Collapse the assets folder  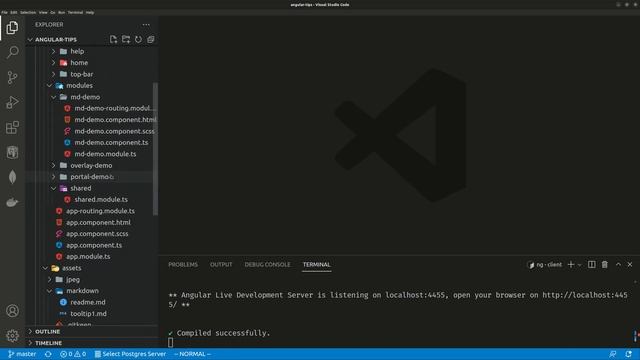71,268
